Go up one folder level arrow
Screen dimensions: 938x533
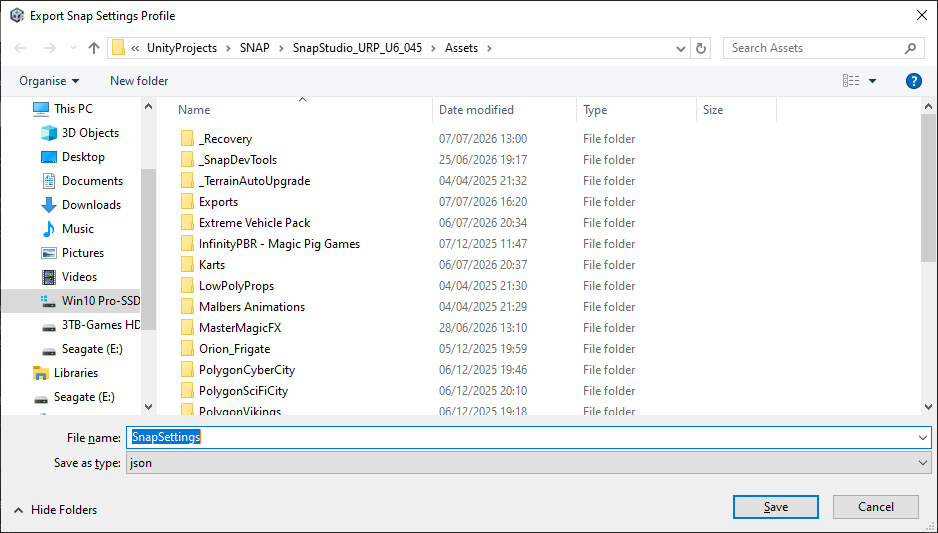(93, 48)
